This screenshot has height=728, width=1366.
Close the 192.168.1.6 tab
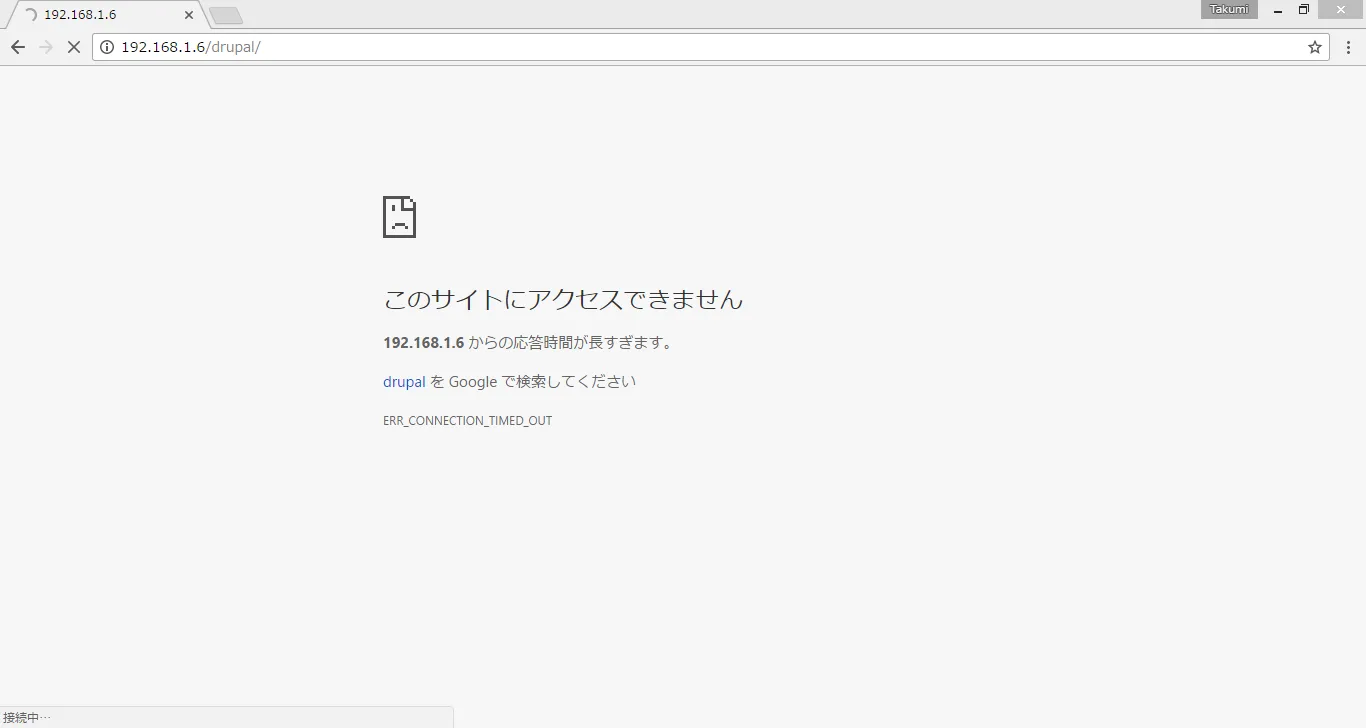coord(189,15)
